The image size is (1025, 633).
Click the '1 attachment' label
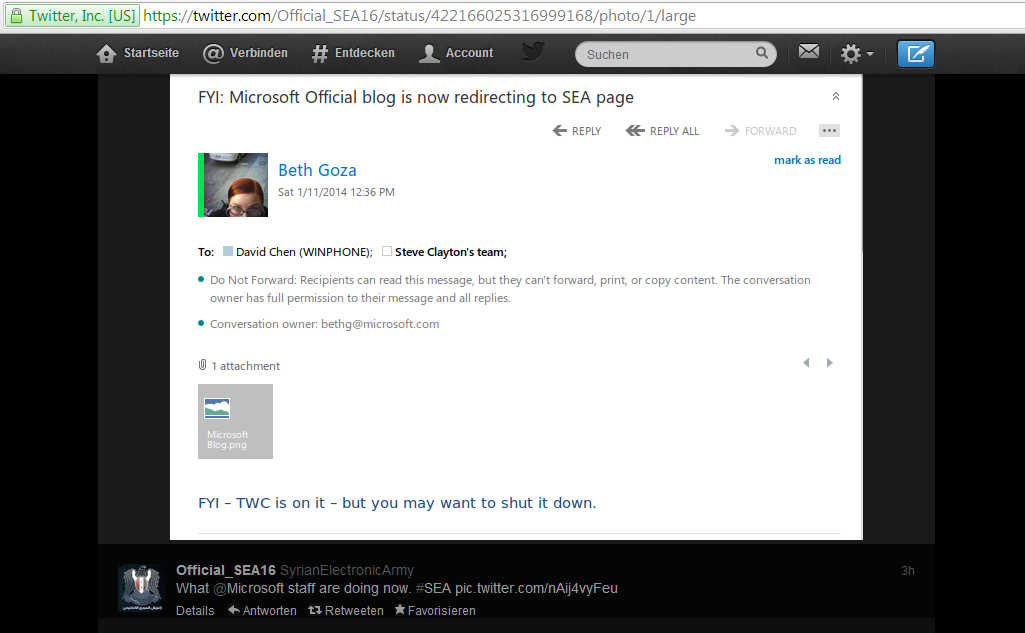245,366
